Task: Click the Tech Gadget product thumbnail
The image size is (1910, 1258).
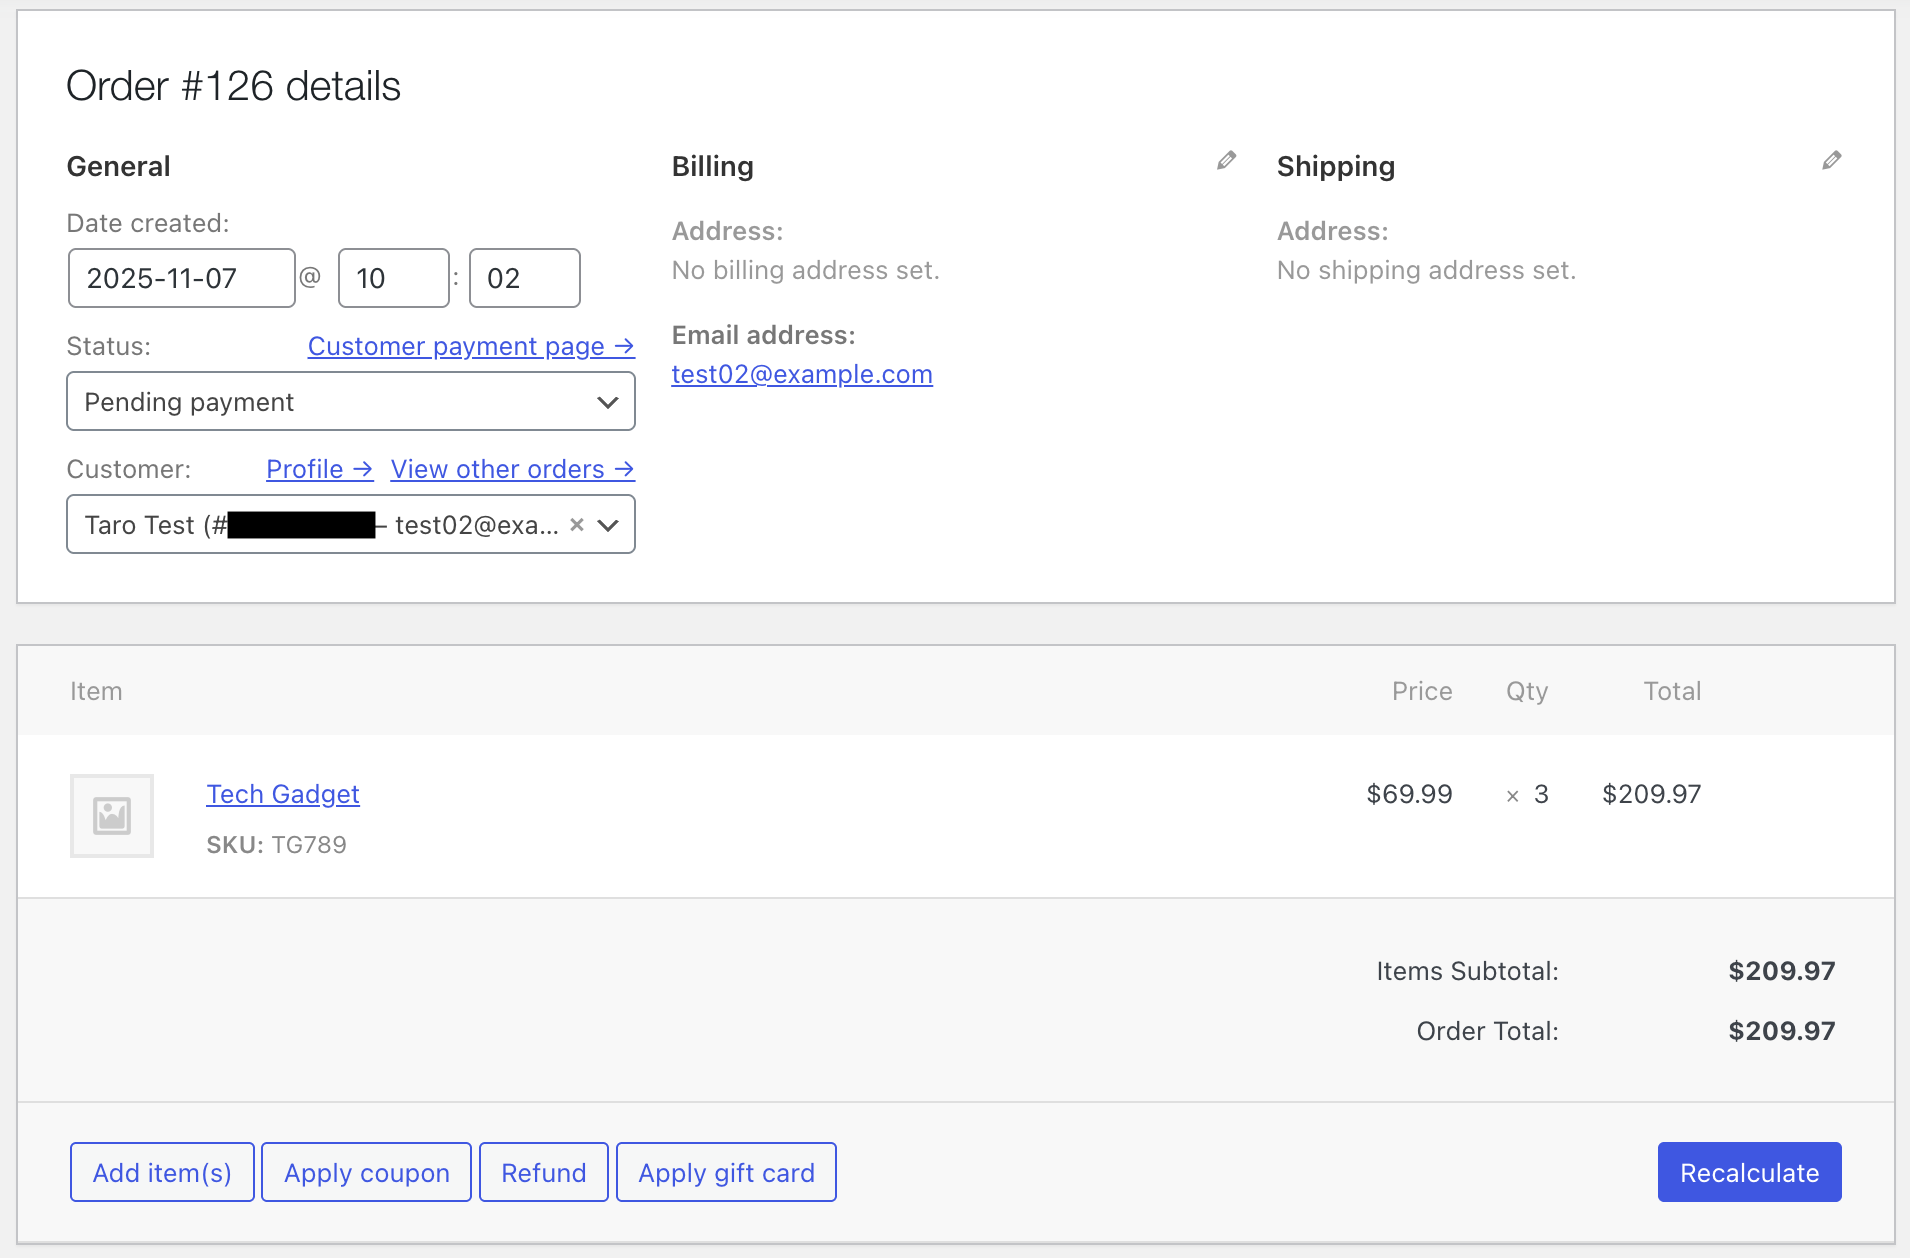Action: coord(112,816)
